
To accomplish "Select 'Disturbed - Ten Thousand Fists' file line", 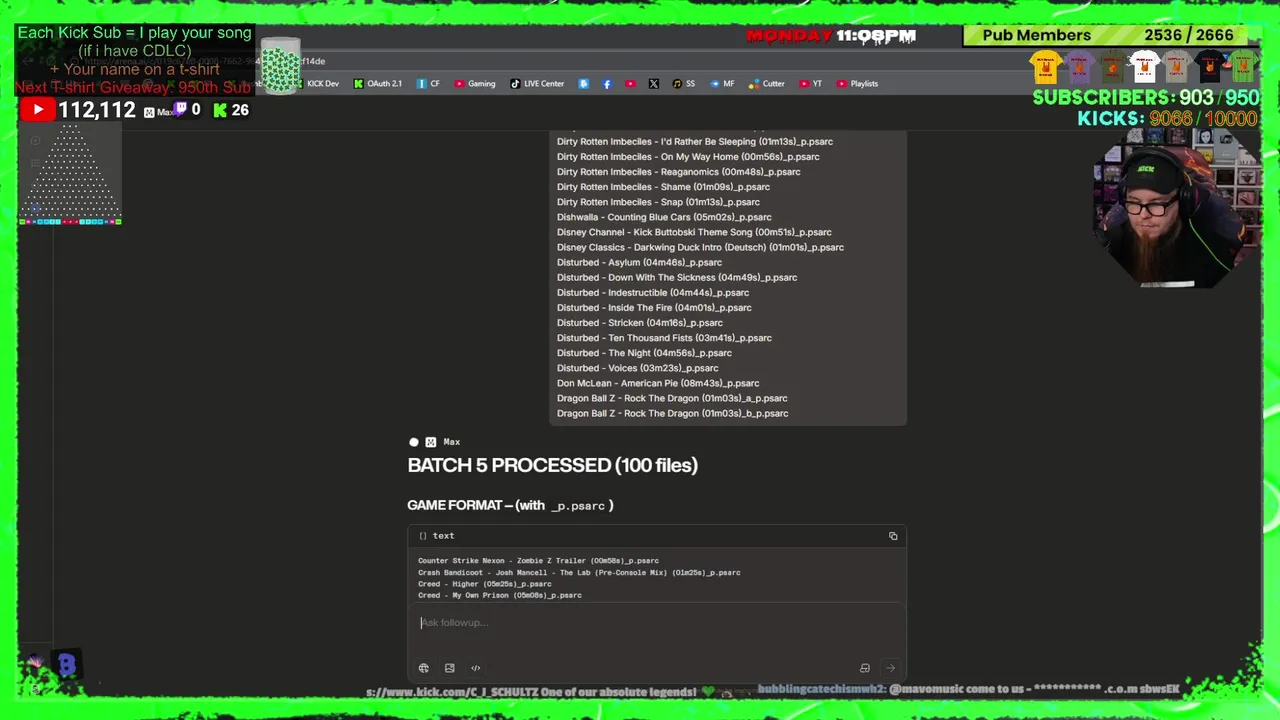I will pyautogui.click(x=664, y=338).
